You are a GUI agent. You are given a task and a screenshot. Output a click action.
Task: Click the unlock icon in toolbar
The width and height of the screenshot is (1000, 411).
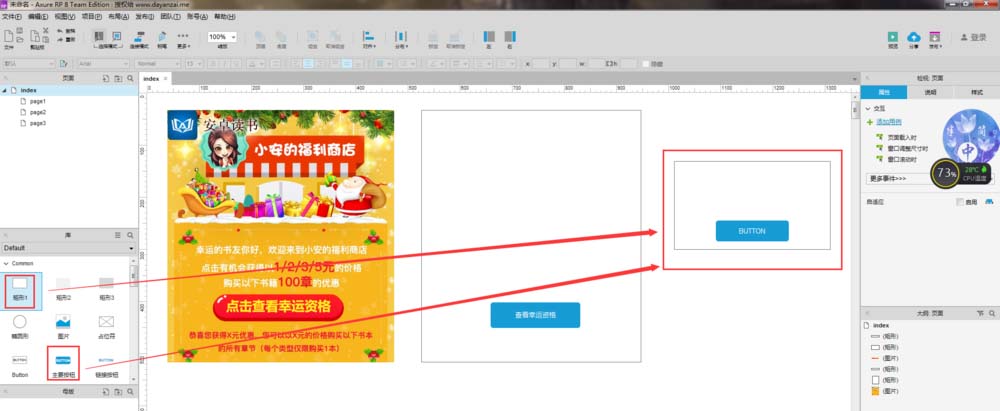[455, 36]
